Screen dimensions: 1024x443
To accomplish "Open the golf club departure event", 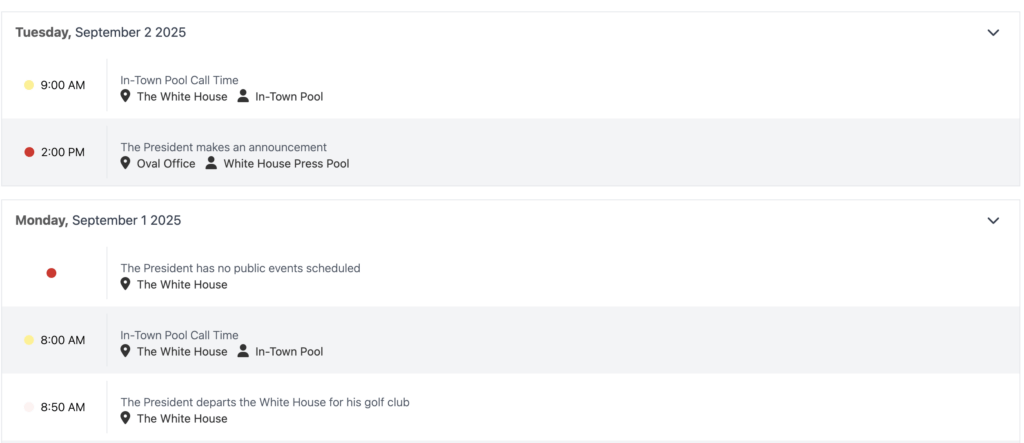I will (265, 402).
